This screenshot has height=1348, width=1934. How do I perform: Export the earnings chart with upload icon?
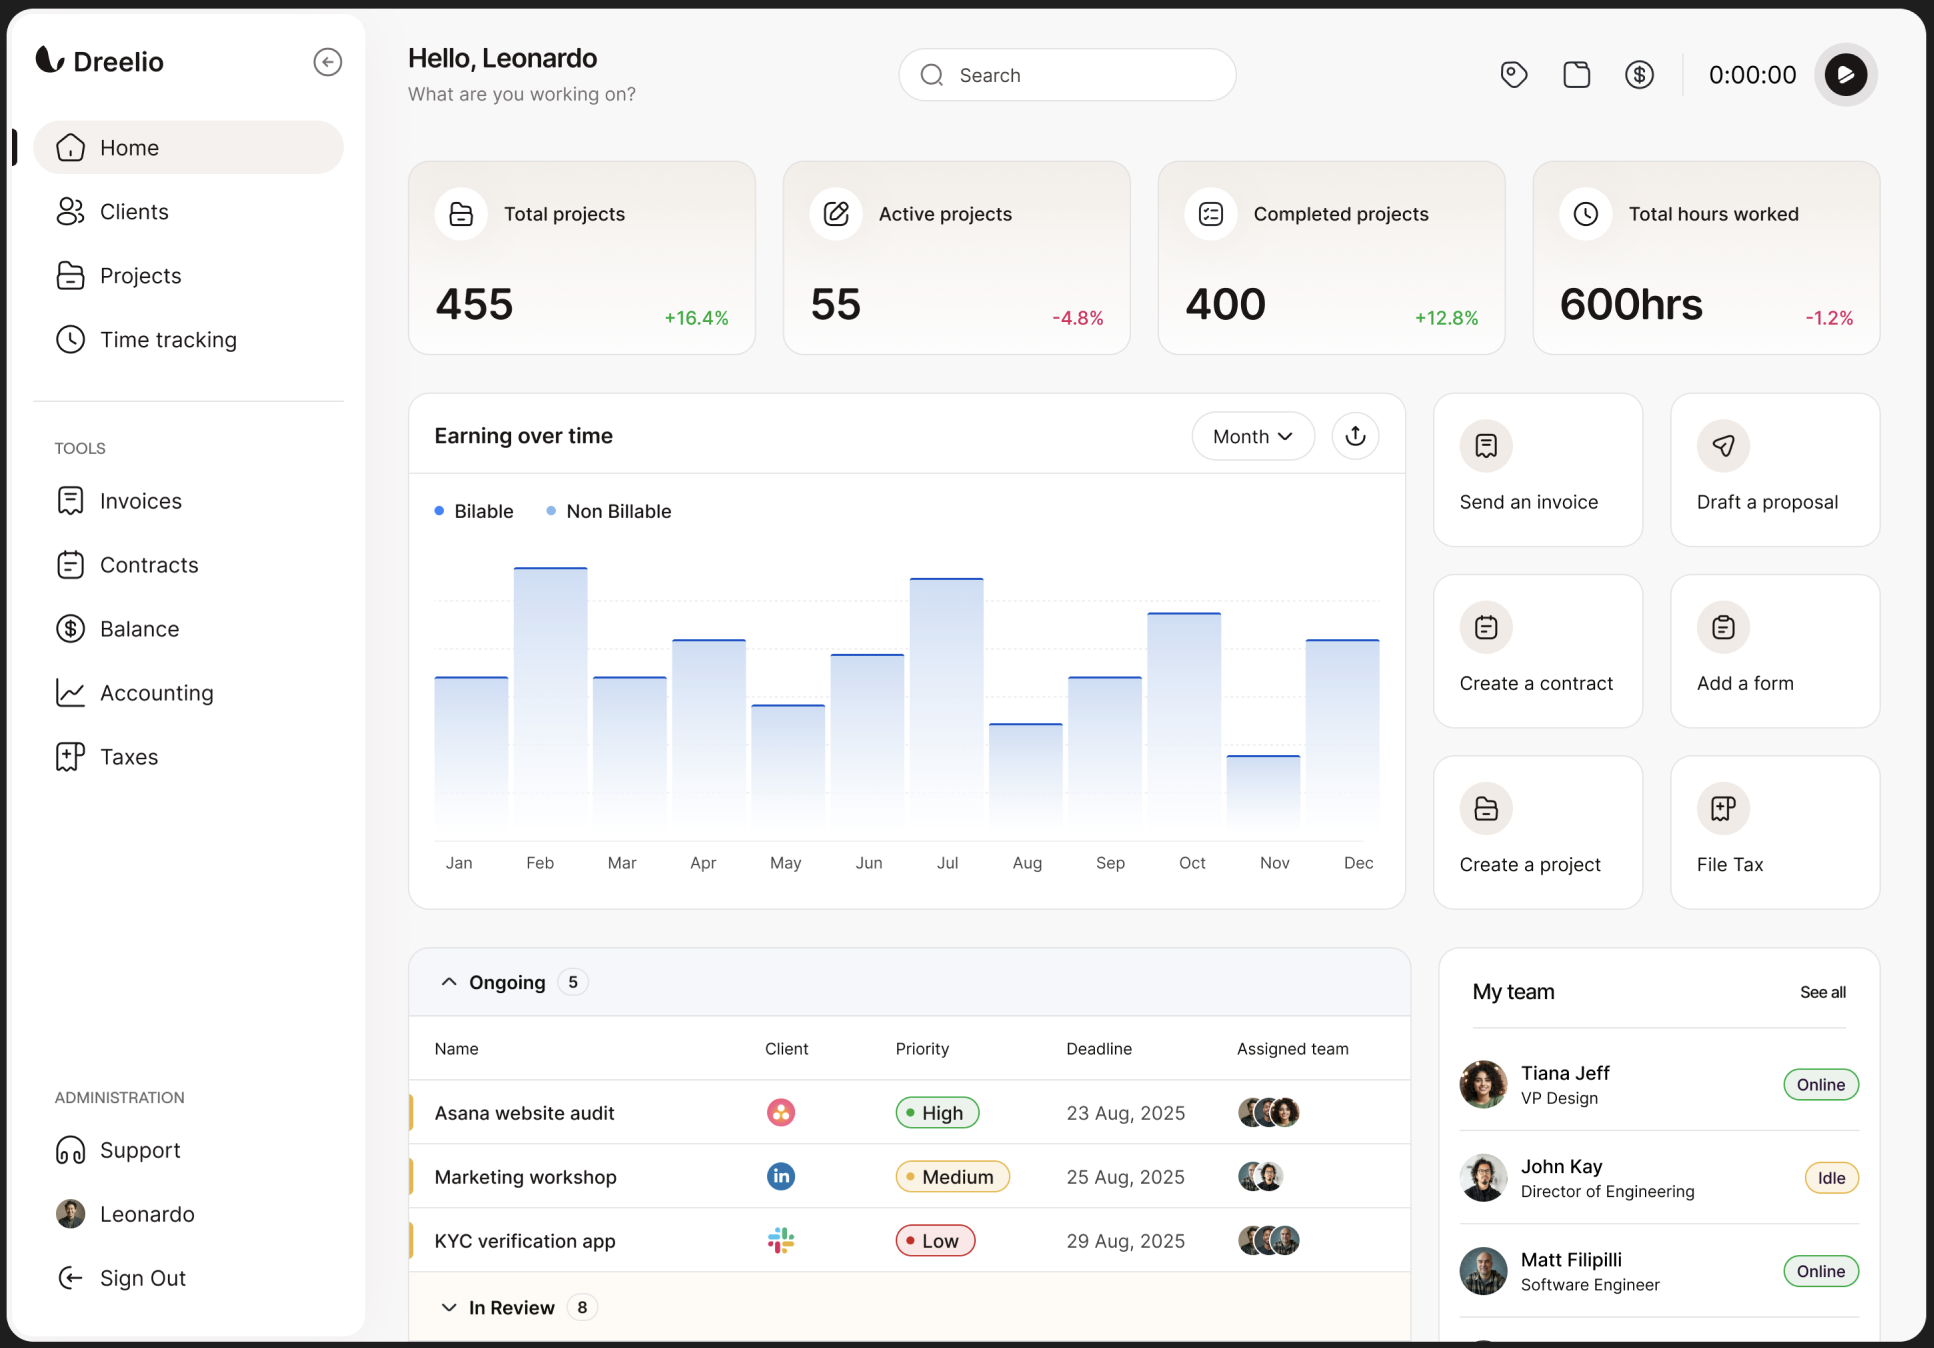coord(1355,436)
